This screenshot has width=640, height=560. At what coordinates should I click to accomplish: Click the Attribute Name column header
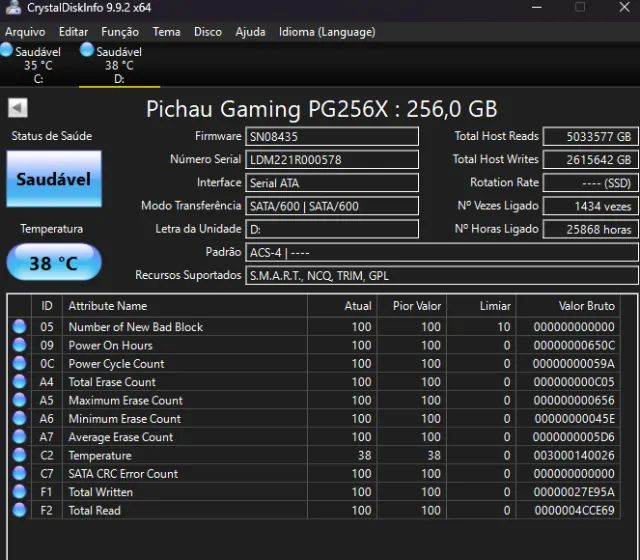[x=184, y=306]
